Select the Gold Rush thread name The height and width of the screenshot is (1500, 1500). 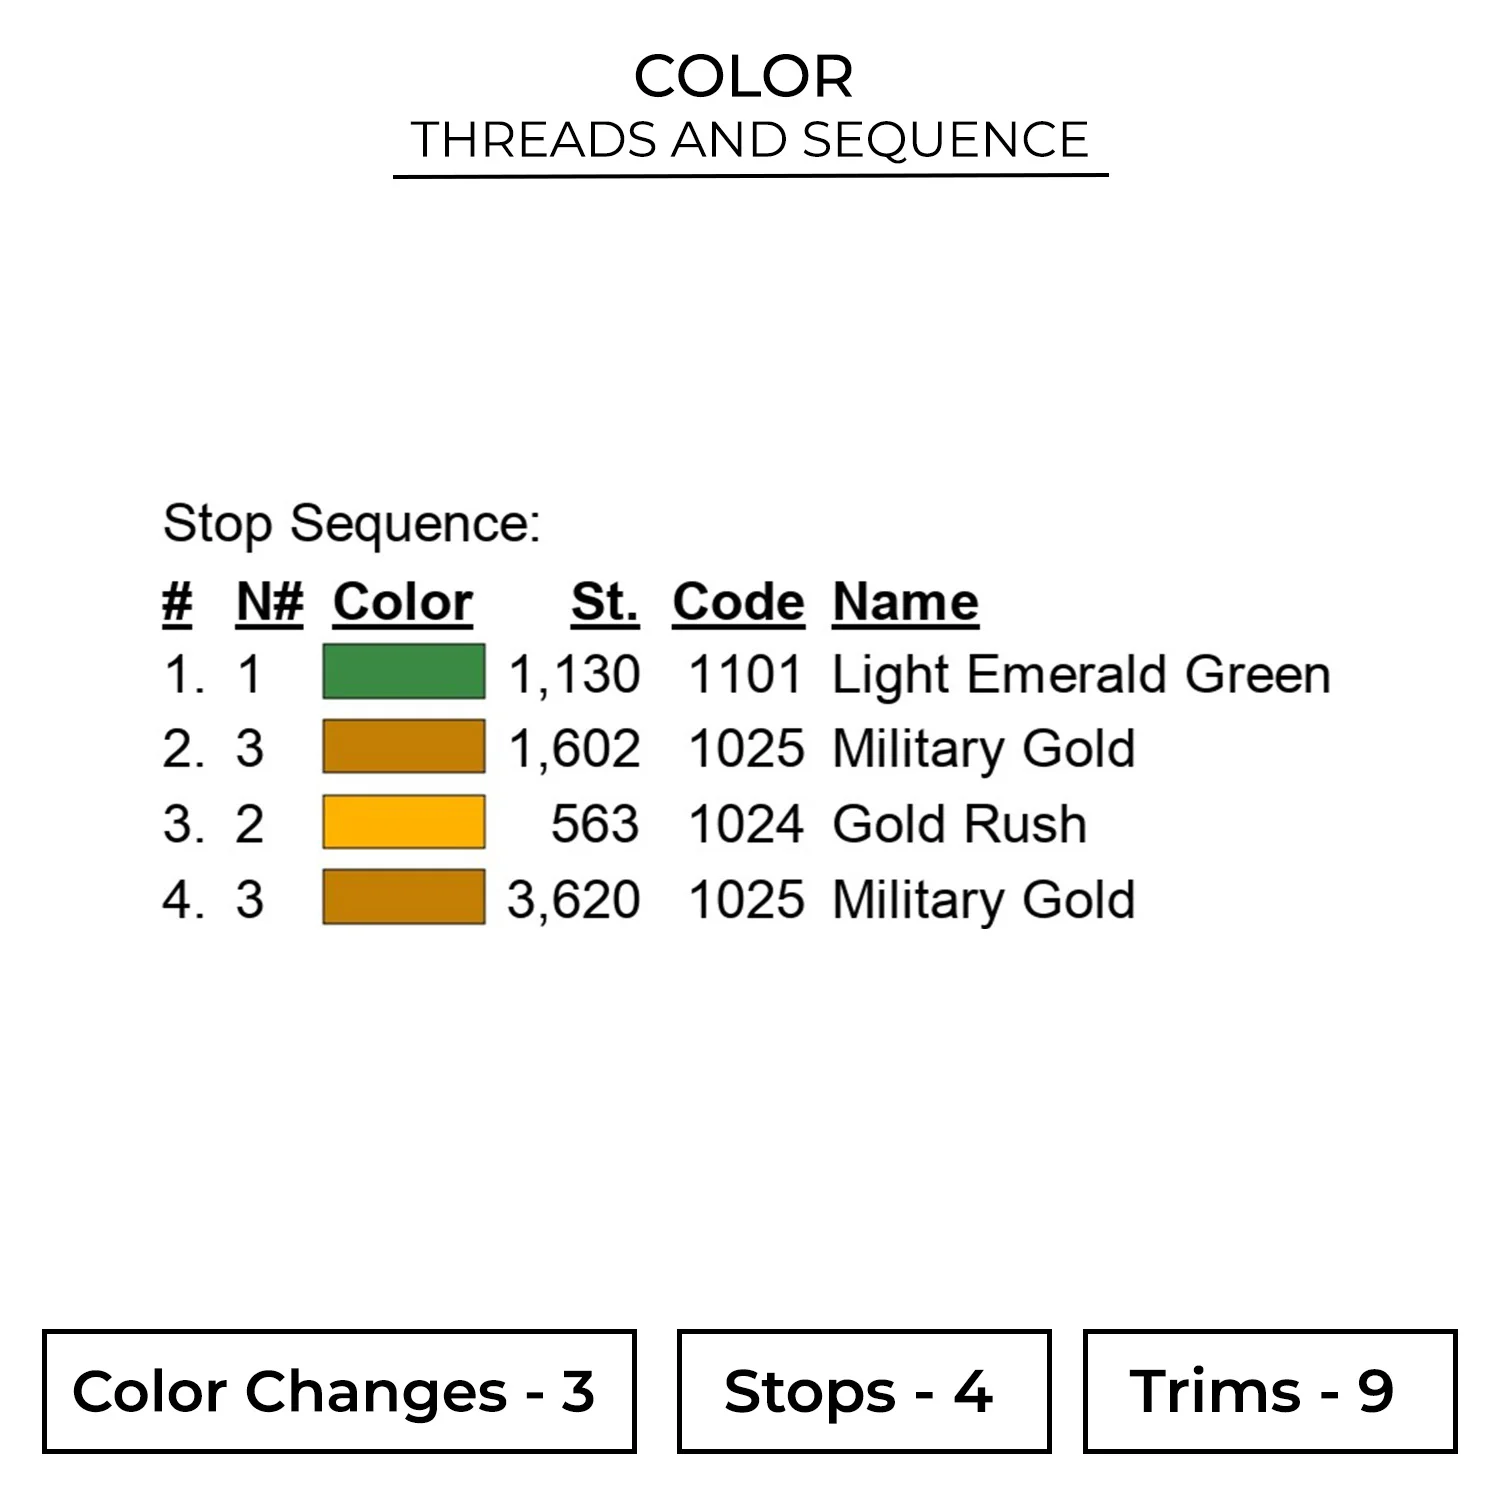[959, 824]
